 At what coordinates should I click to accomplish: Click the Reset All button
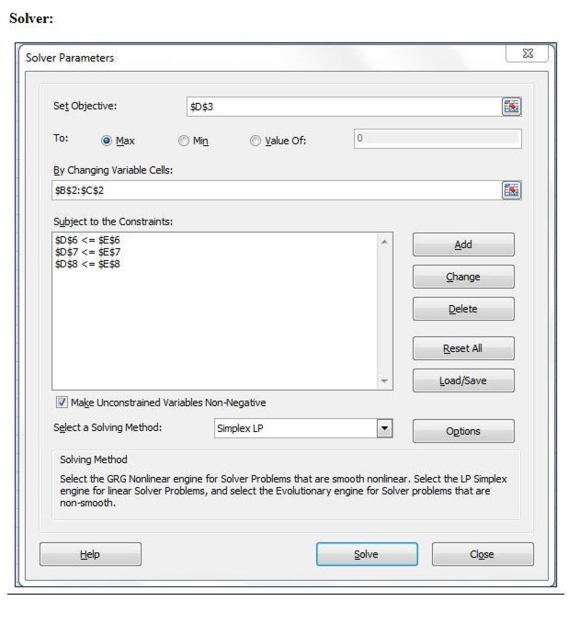click(x=463, y=348)
